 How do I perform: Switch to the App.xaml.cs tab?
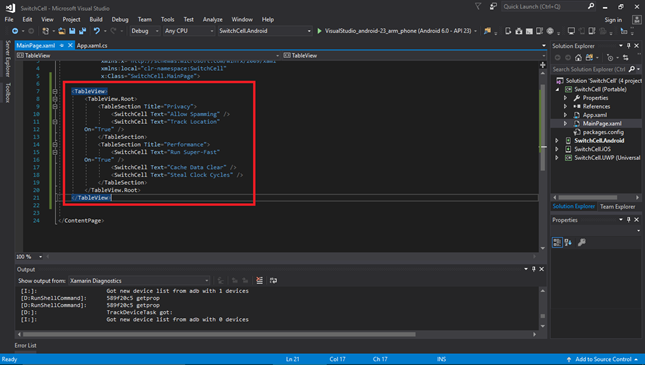[x=92, y=46]
